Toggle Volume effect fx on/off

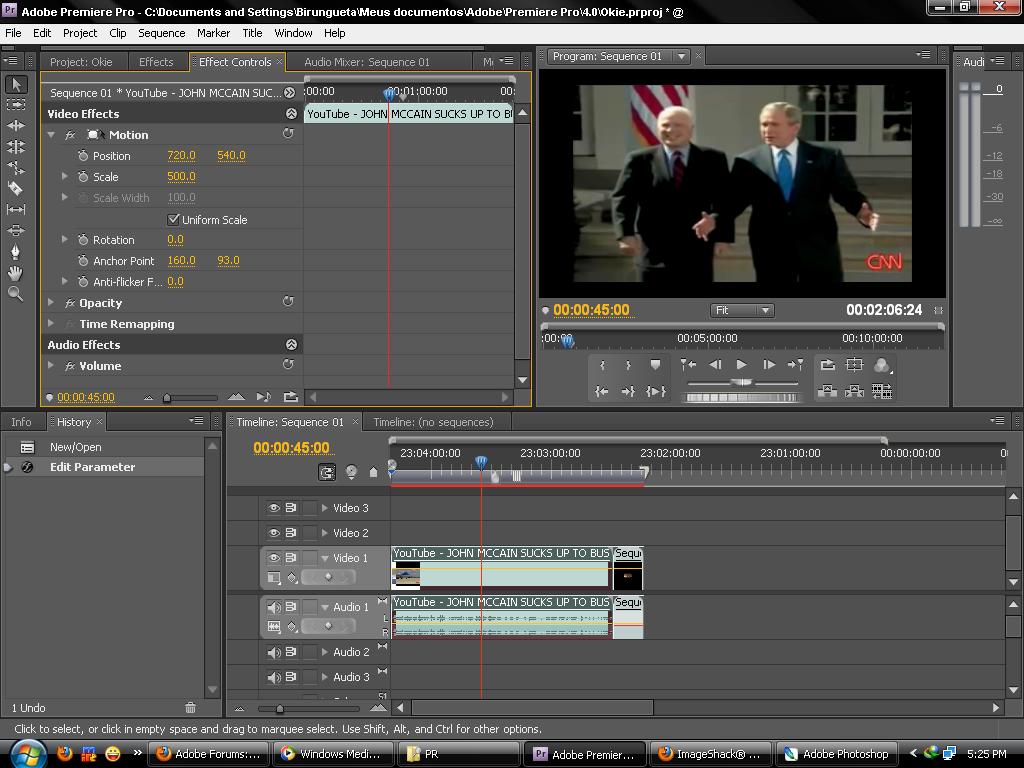[x=71, y=366]
